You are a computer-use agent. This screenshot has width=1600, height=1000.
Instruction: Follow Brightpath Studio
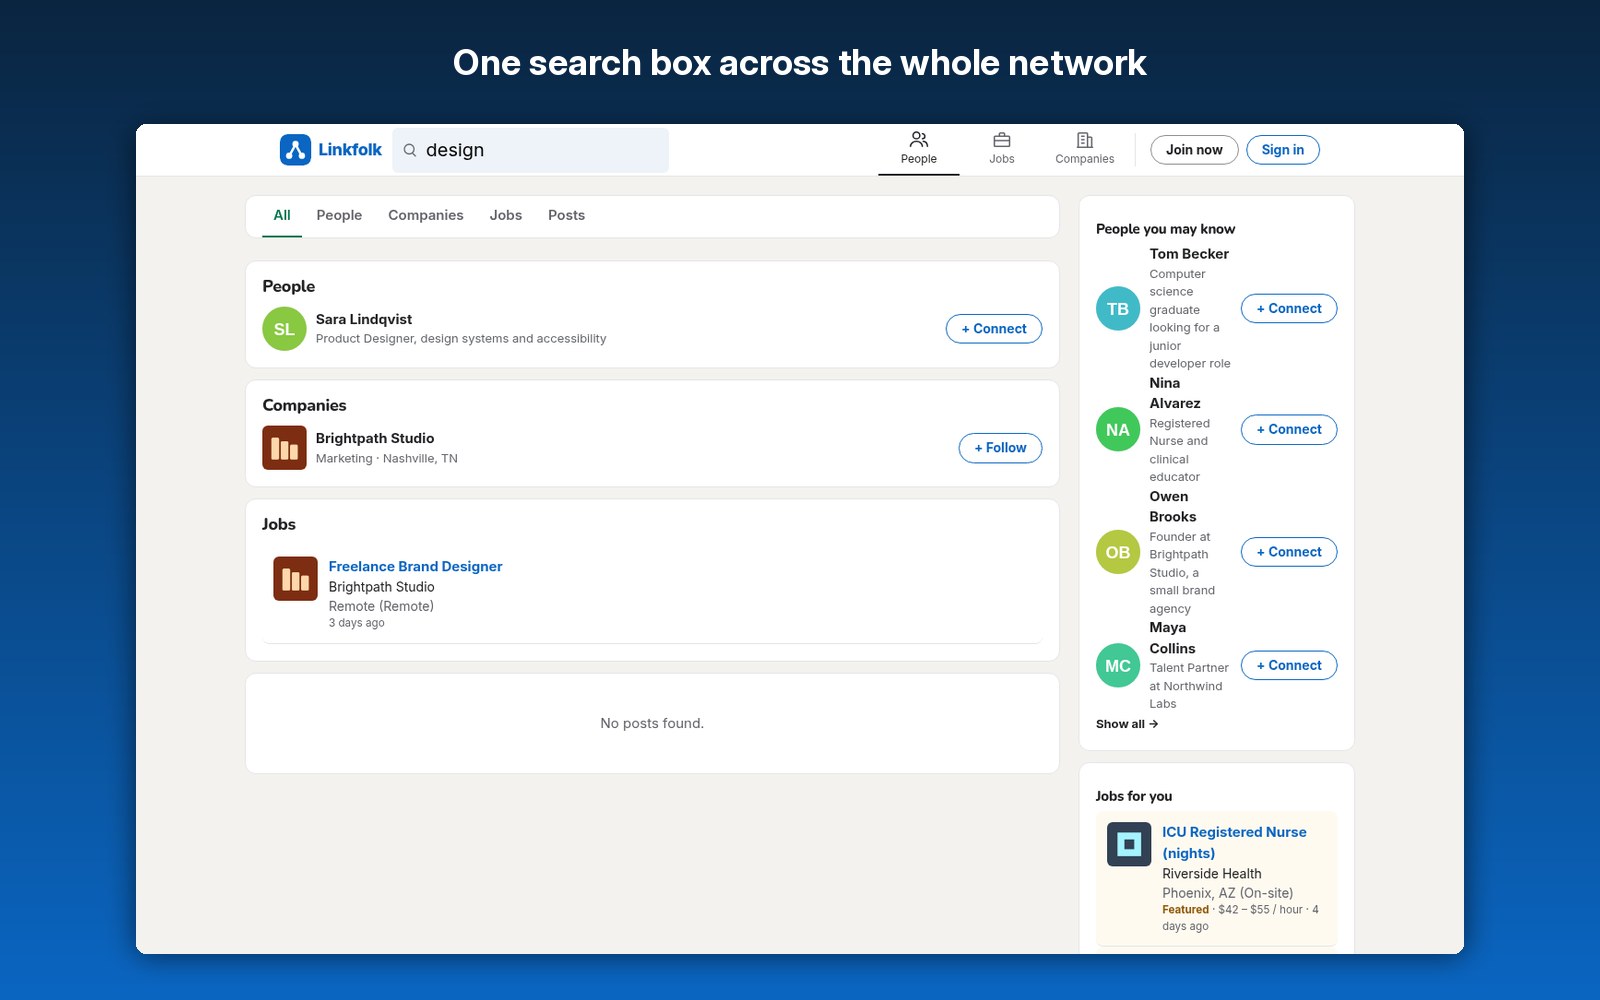point(1000,448)
